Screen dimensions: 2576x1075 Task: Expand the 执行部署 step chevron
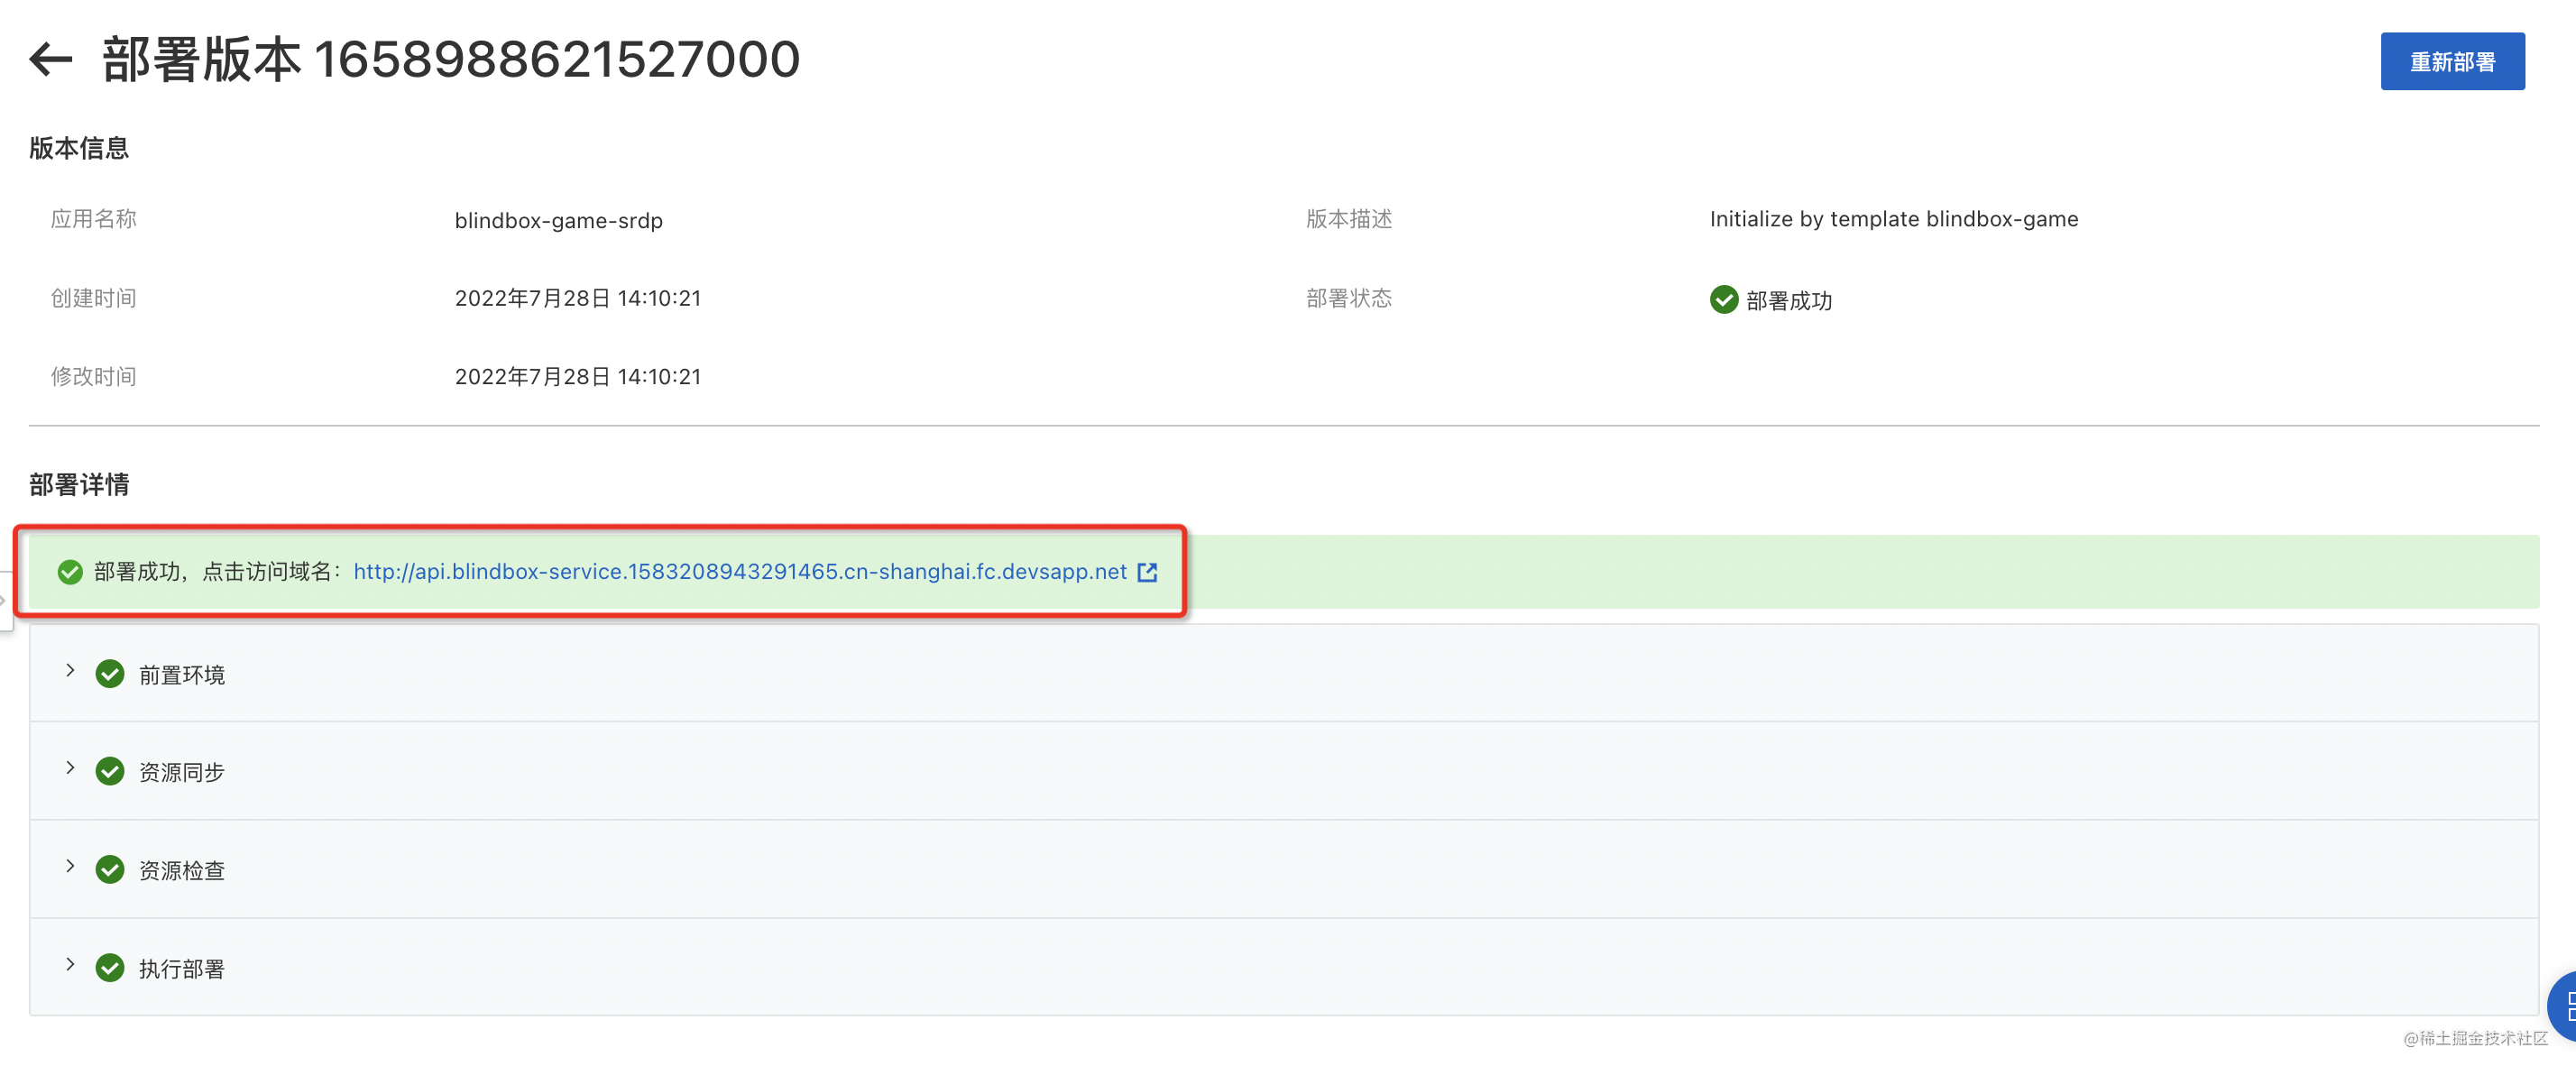point(70,964)
